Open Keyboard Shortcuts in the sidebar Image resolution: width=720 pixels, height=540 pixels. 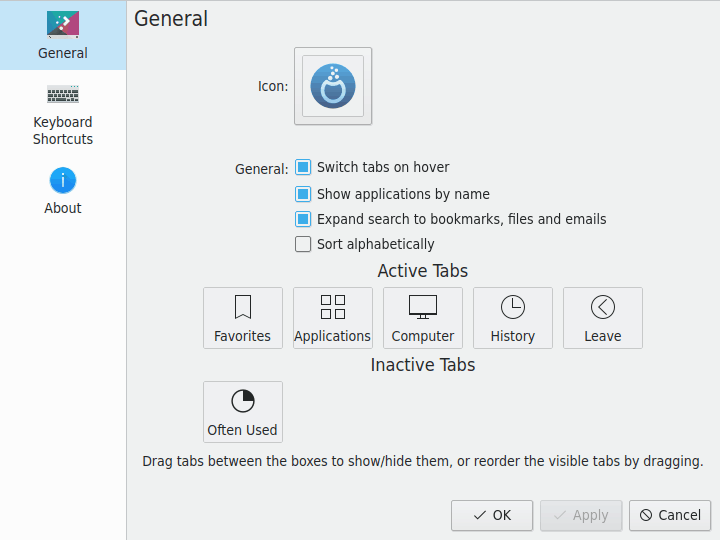[63, 115]
